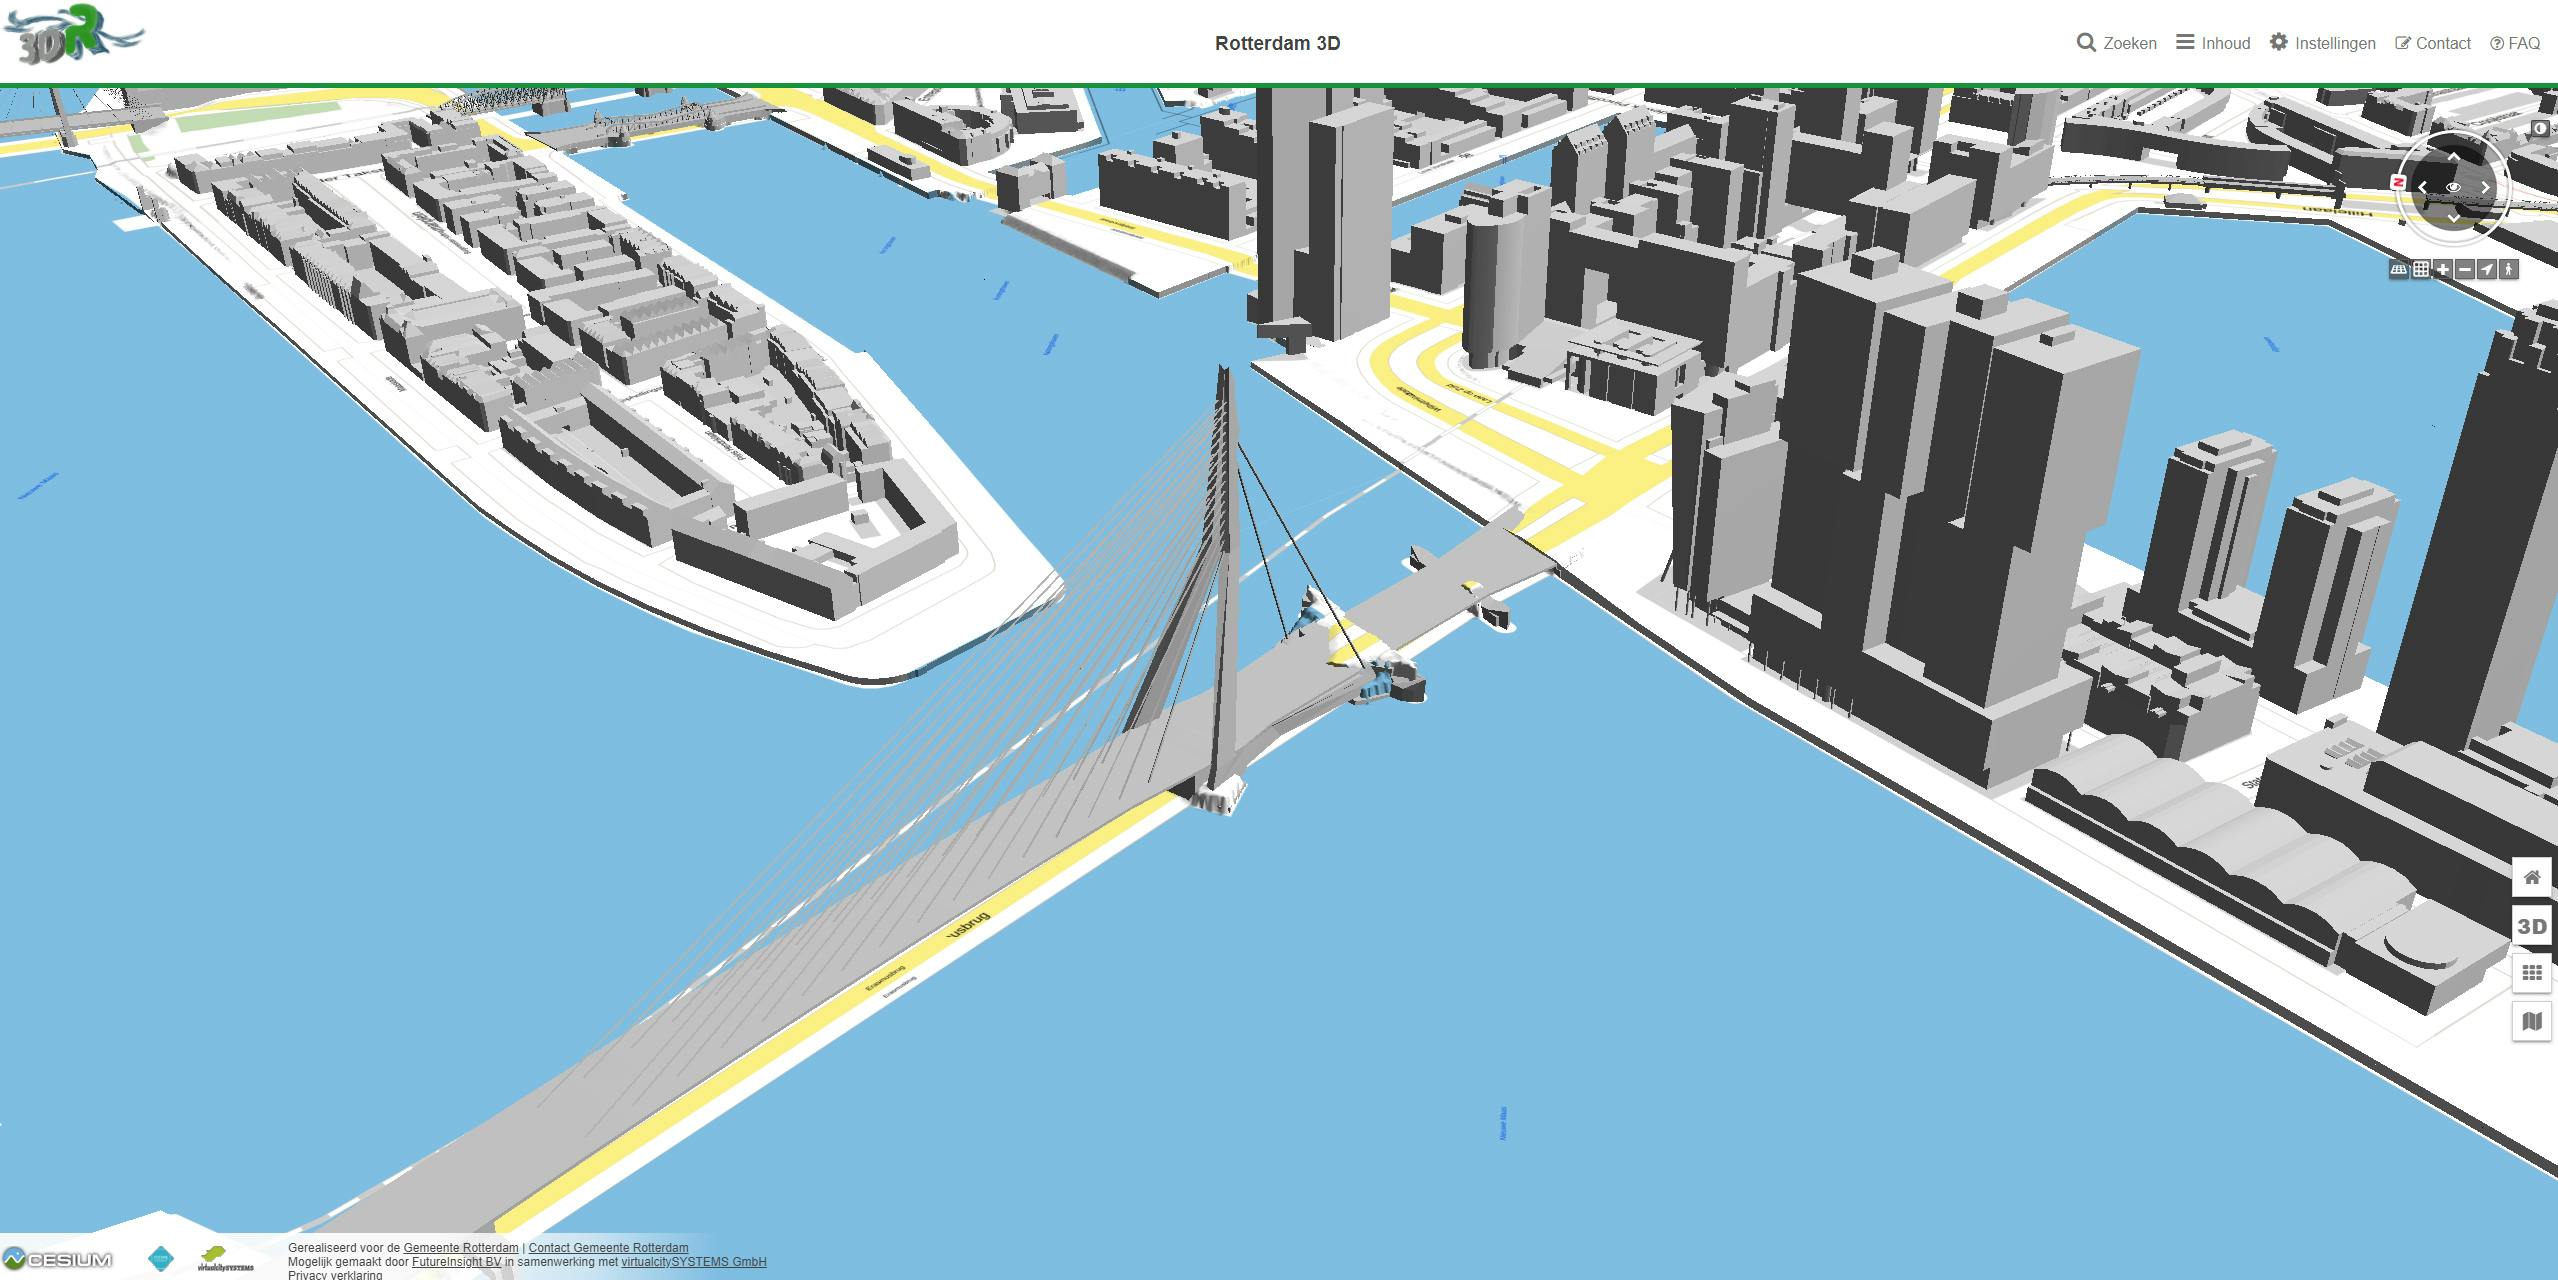
Task: Open the grid tiles button on right sidebar
Action: click(2531, 973)
